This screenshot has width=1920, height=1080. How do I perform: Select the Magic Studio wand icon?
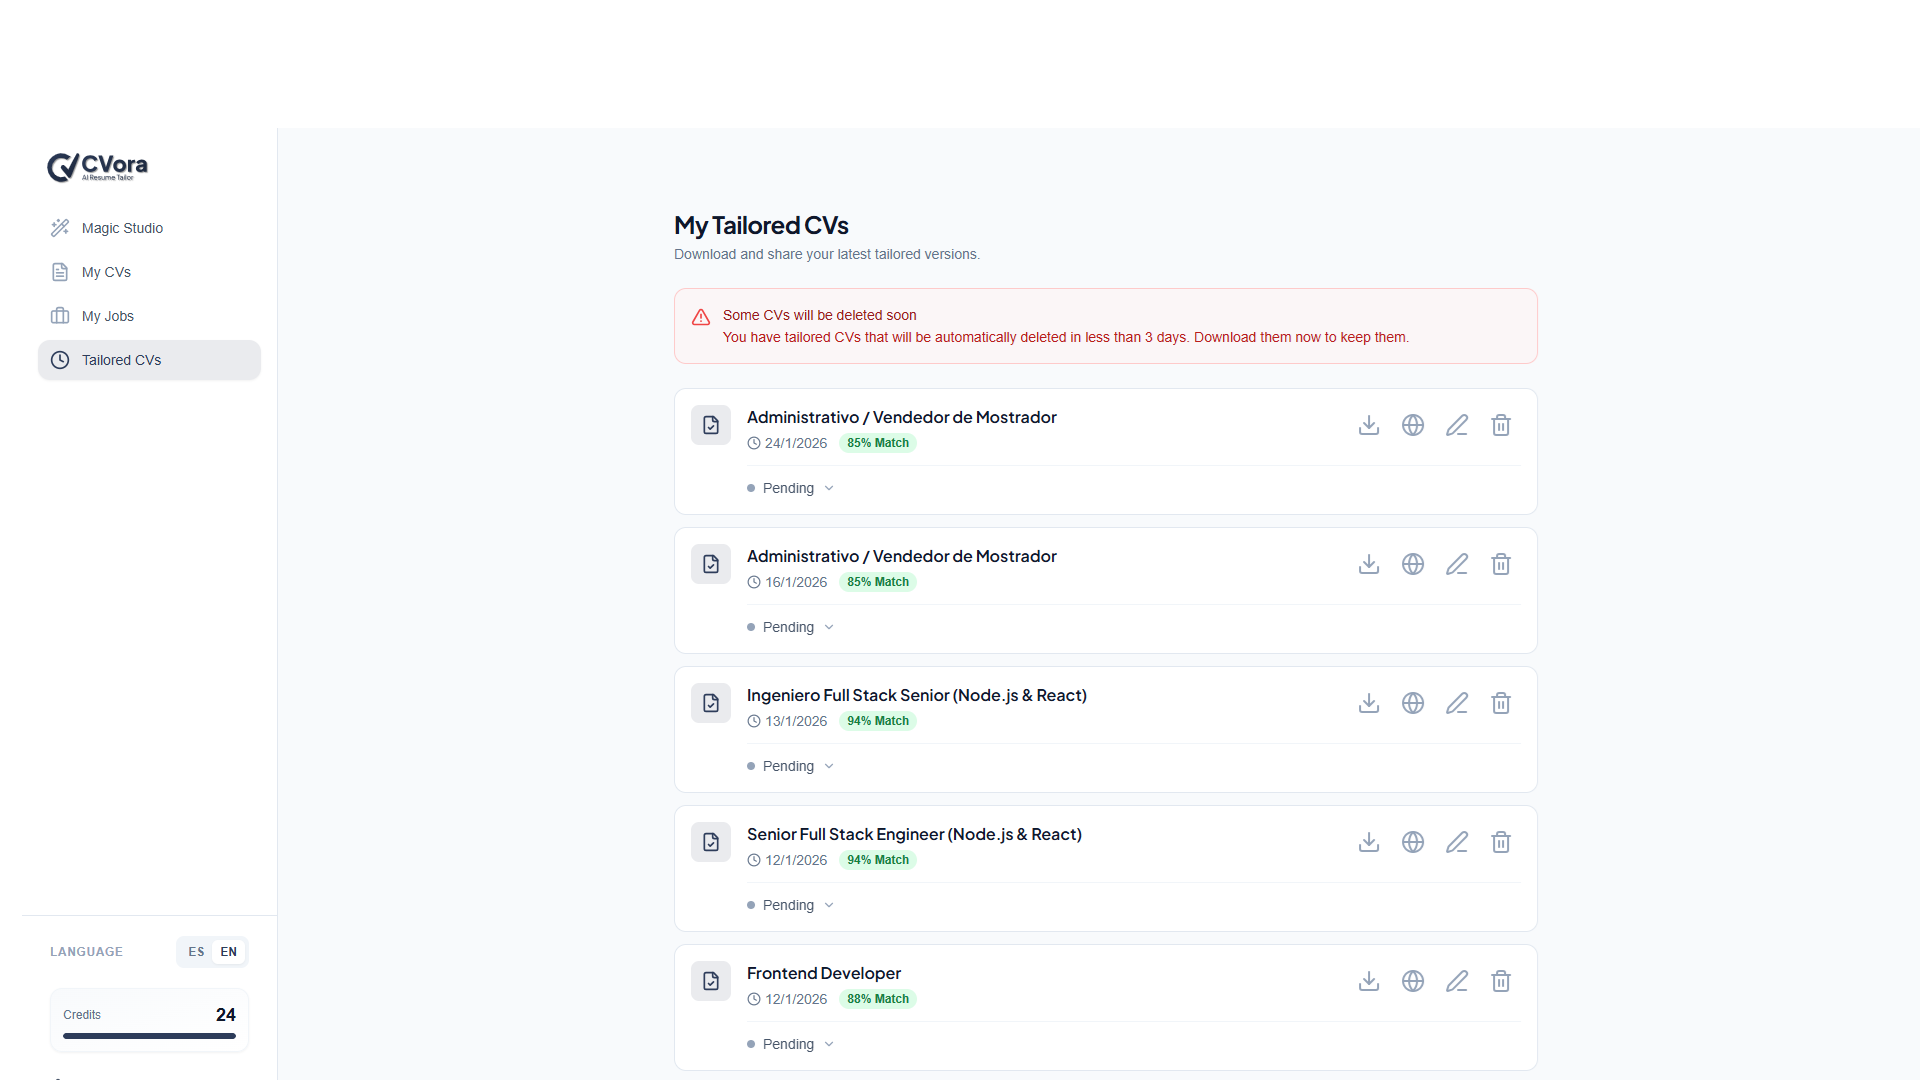(61, 227)
